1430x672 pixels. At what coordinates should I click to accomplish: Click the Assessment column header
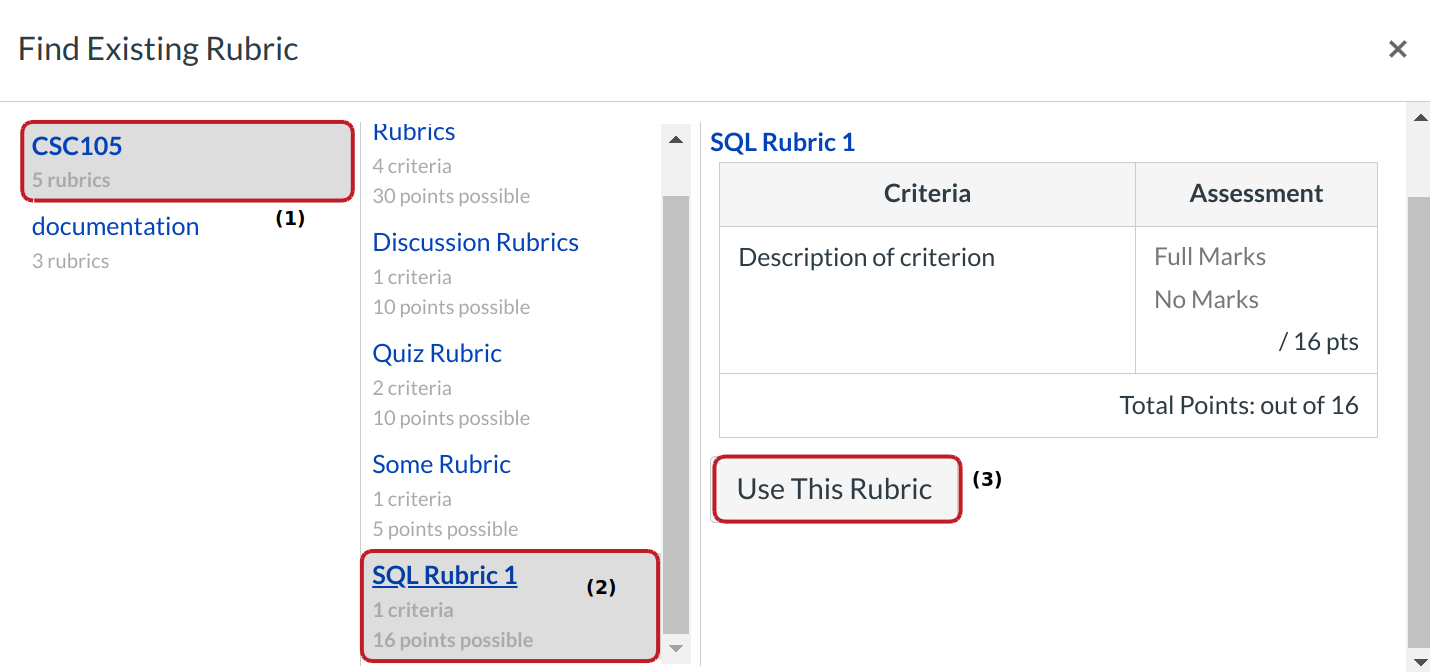pyautogui.click(x=1256, y=194)
